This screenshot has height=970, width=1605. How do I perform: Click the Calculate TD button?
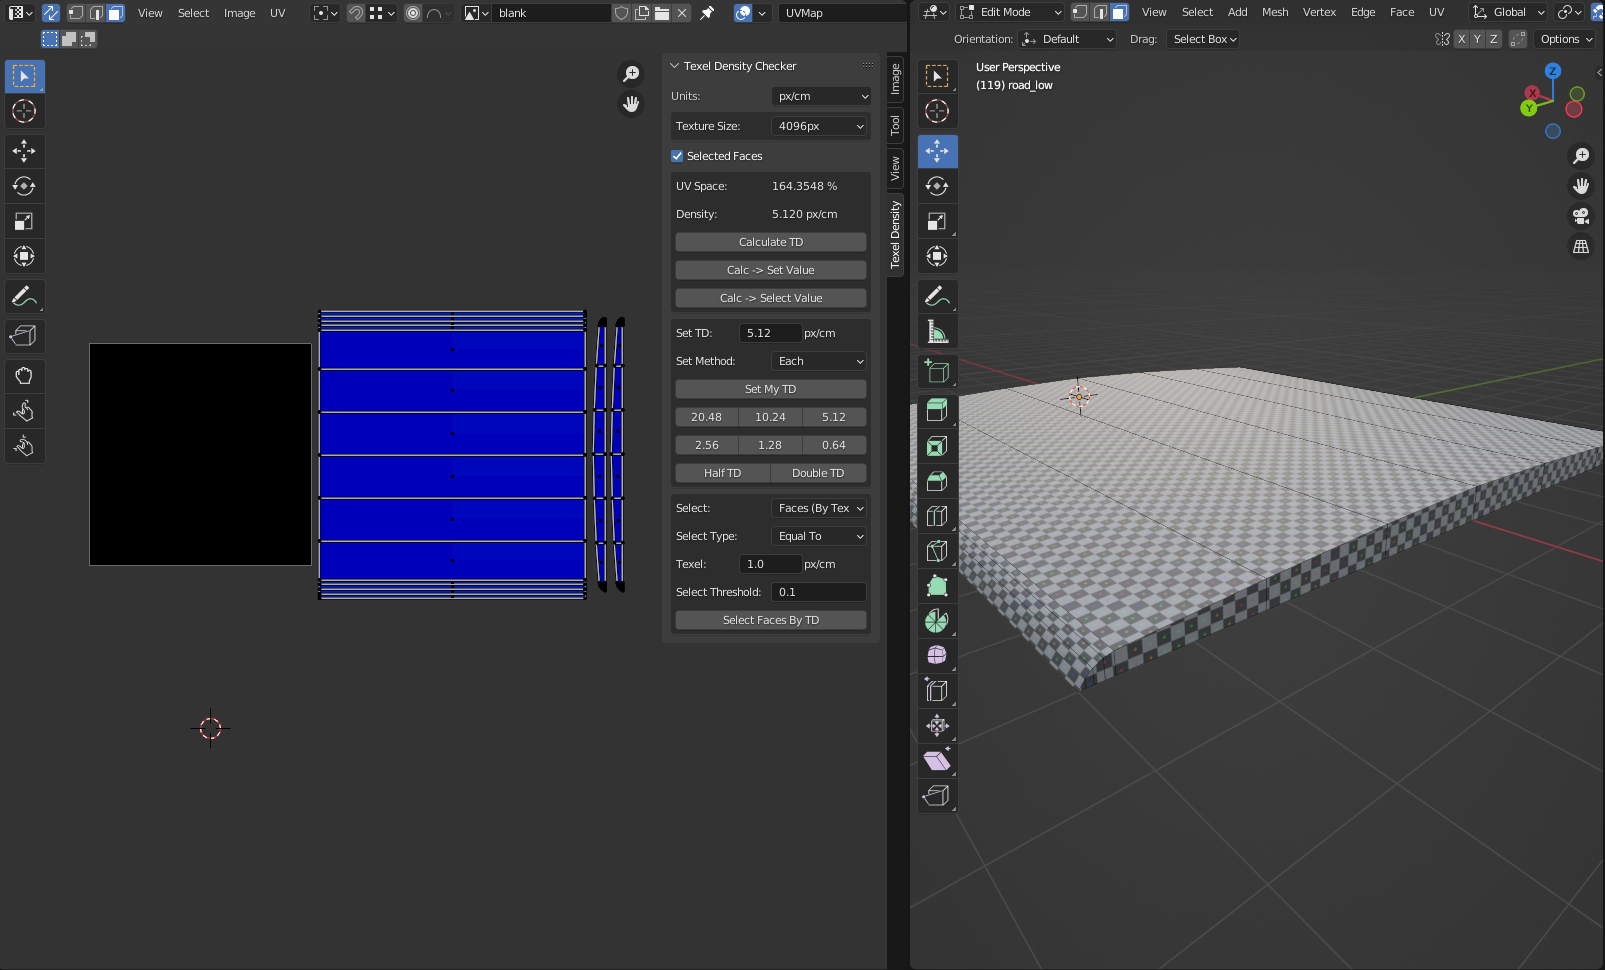click(771, 242)
